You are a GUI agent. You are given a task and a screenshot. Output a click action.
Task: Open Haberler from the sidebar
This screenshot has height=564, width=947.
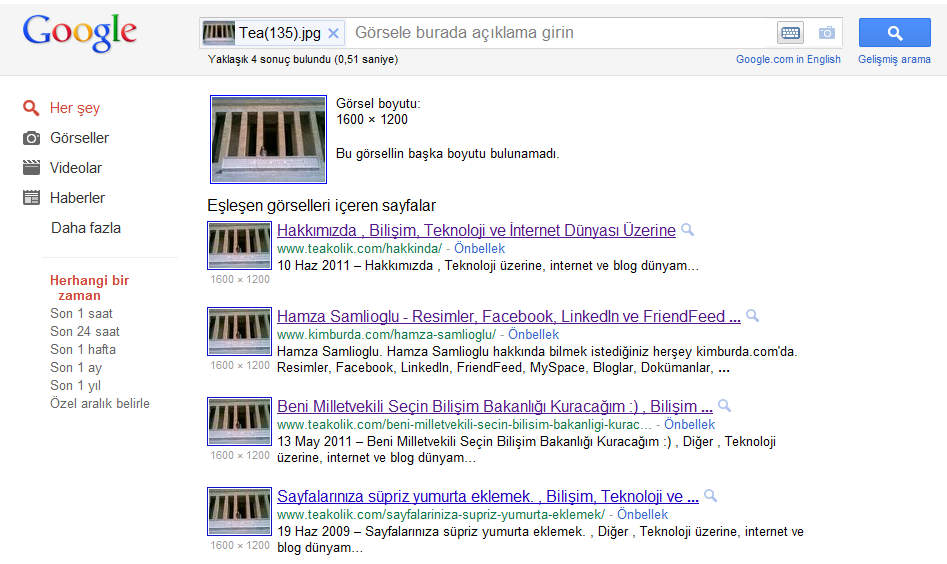coord(77,198)
